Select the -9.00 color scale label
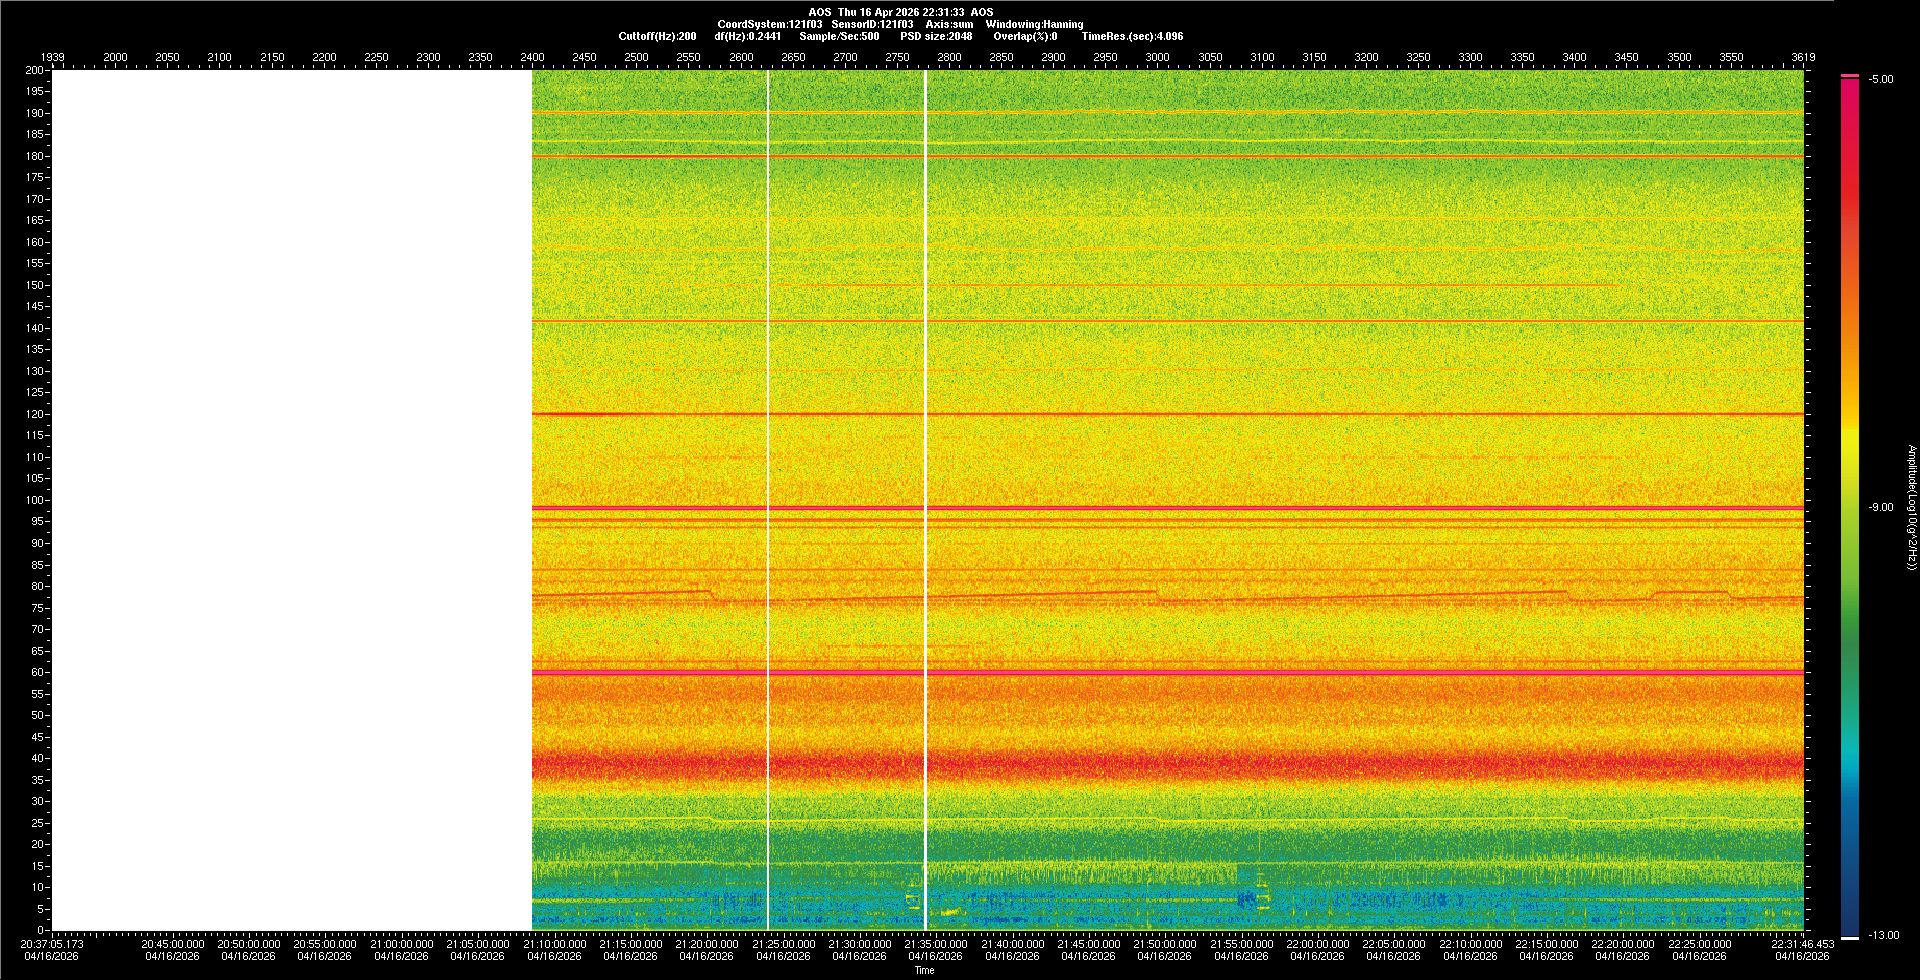 1881,508
